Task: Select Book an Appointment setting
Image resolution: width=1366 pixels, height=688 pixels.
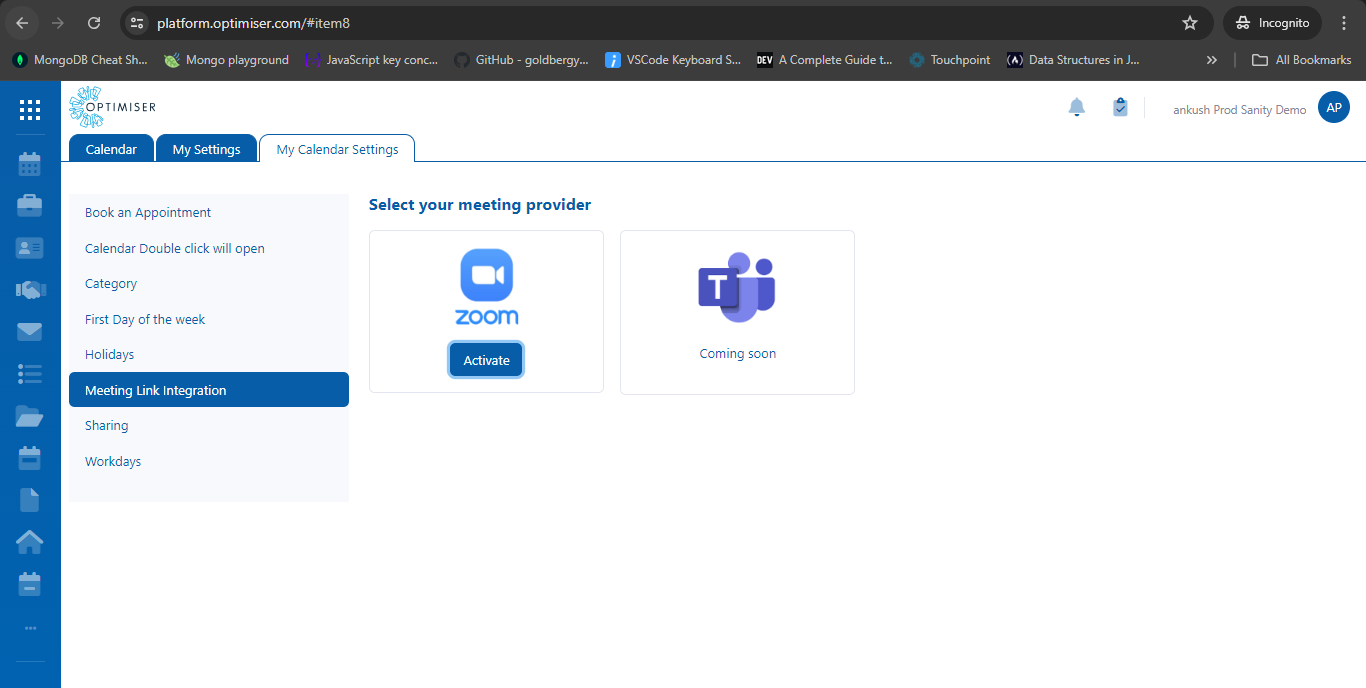Action: pyautogui.click(x=148, y=212)
